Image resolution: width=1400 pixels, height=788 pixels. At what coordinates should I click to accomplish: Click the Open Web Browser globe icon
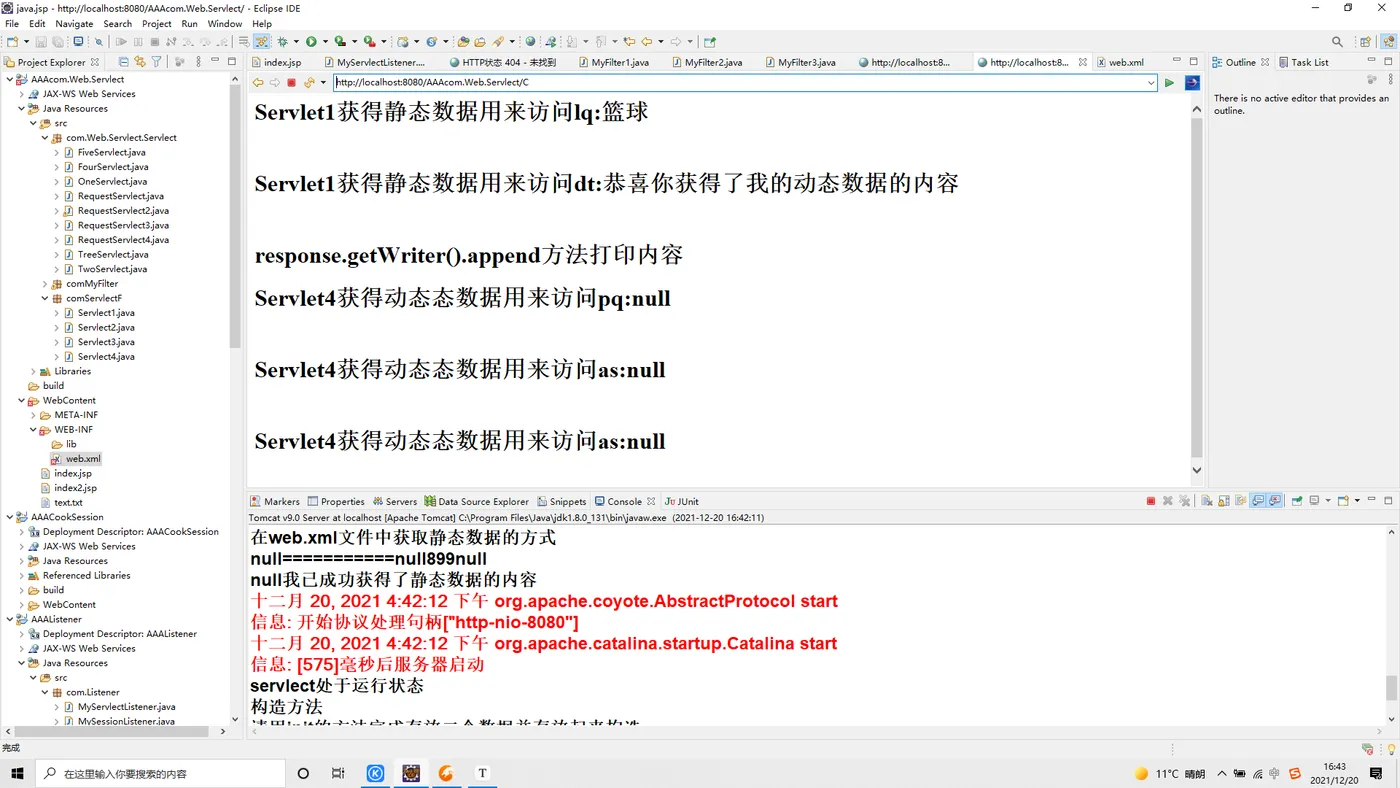531,42
